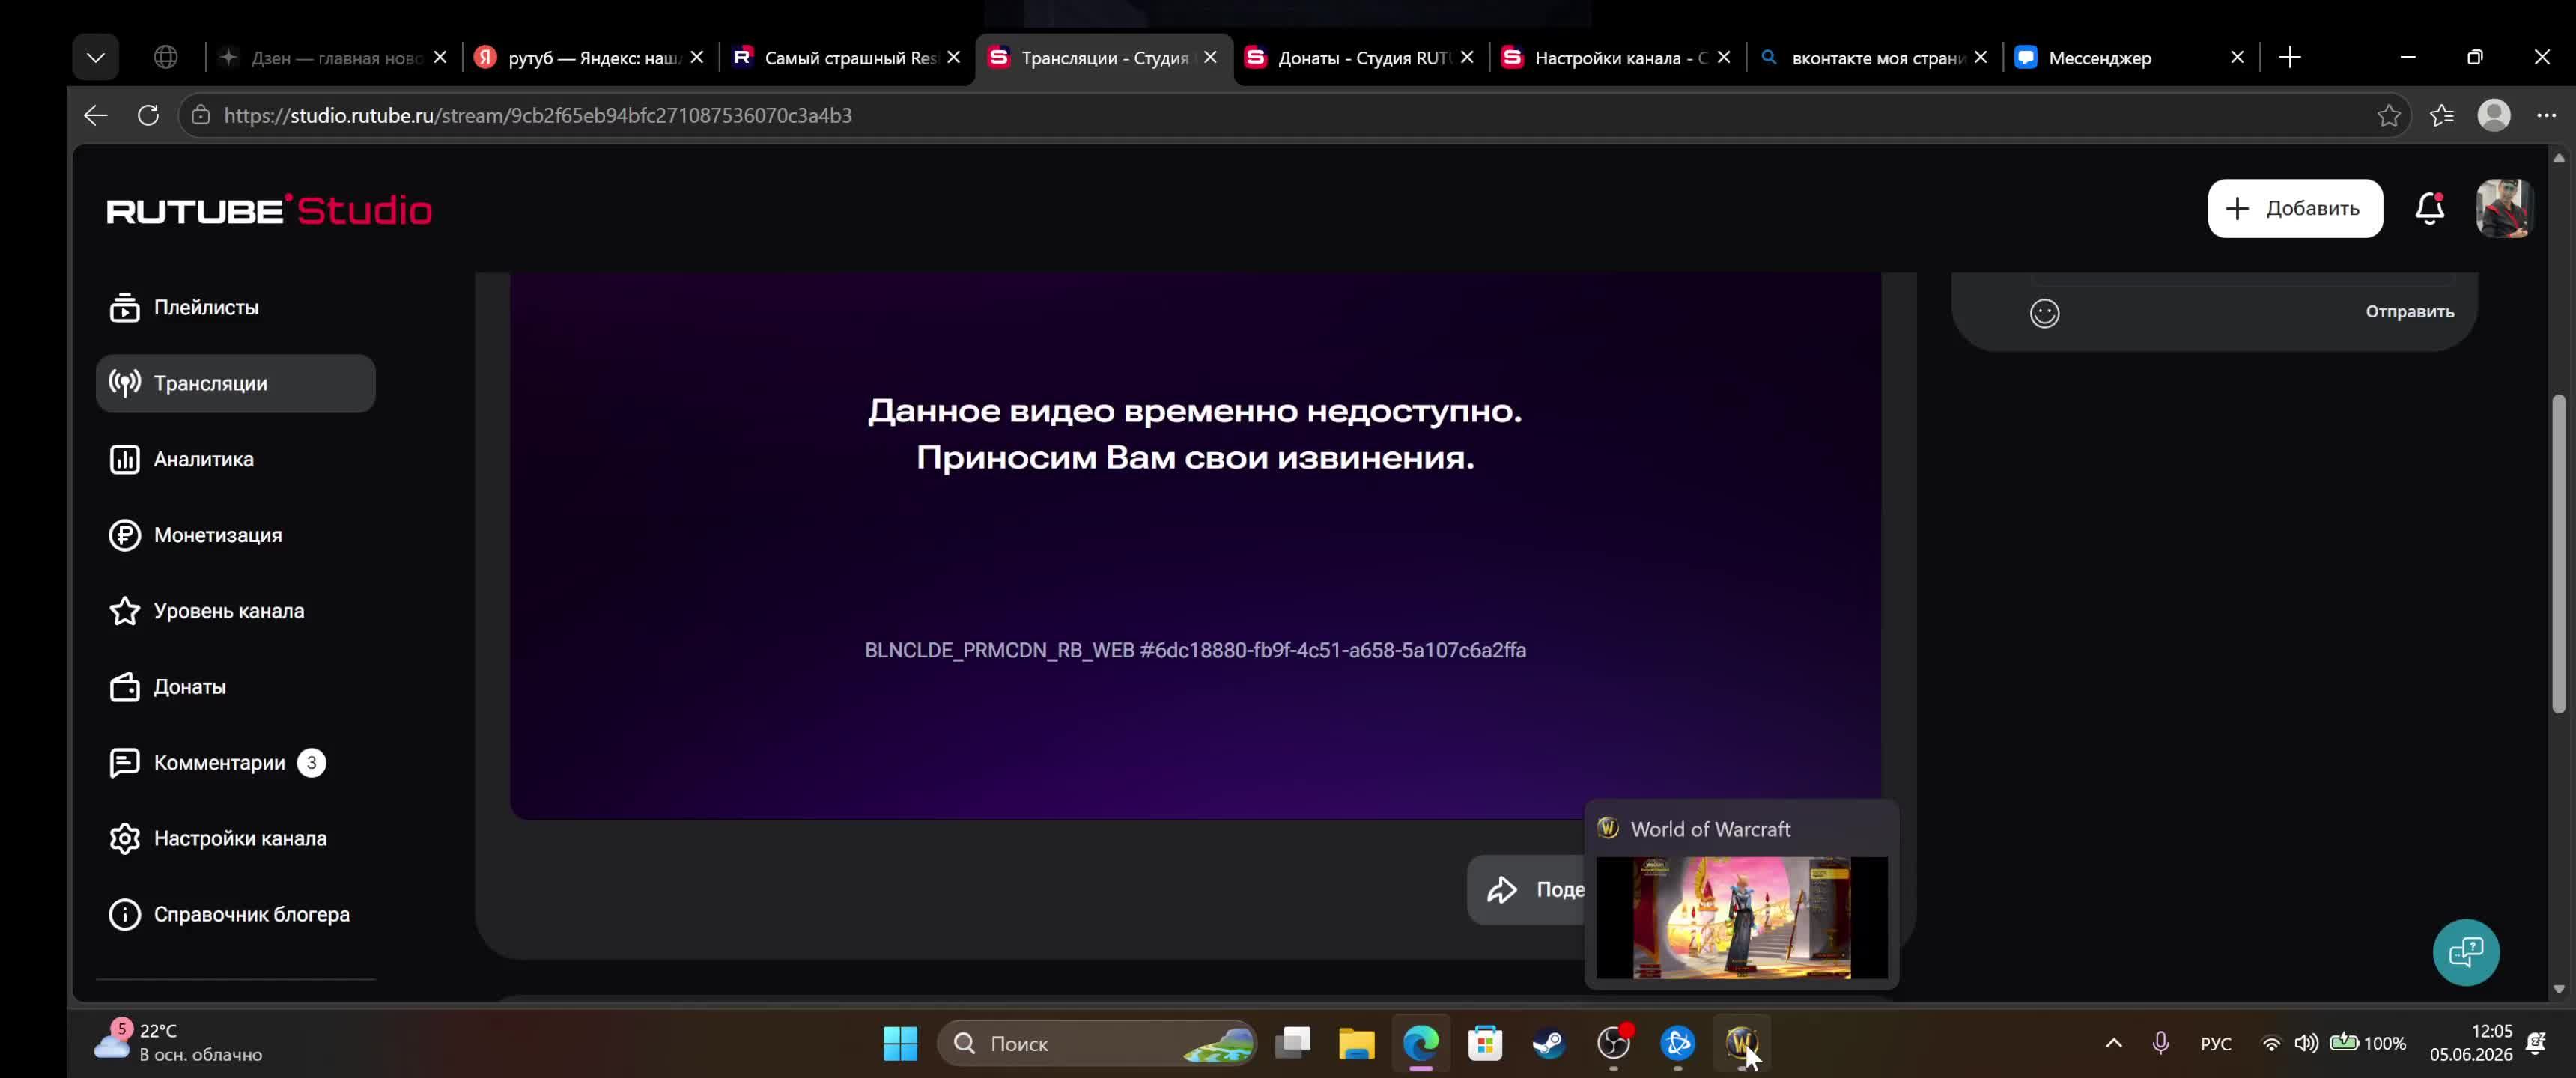Open clock and date 12:05
The image size is (2576, 1078).
tap(2471, 1043)
